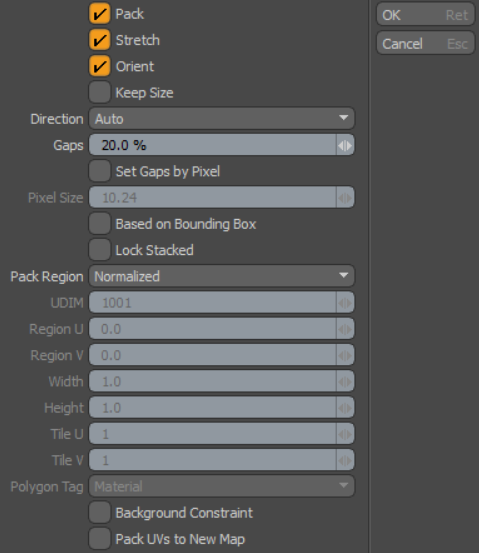Turn off the Orient checkbox
Screen dimensions: 479x553
(99, 66)
